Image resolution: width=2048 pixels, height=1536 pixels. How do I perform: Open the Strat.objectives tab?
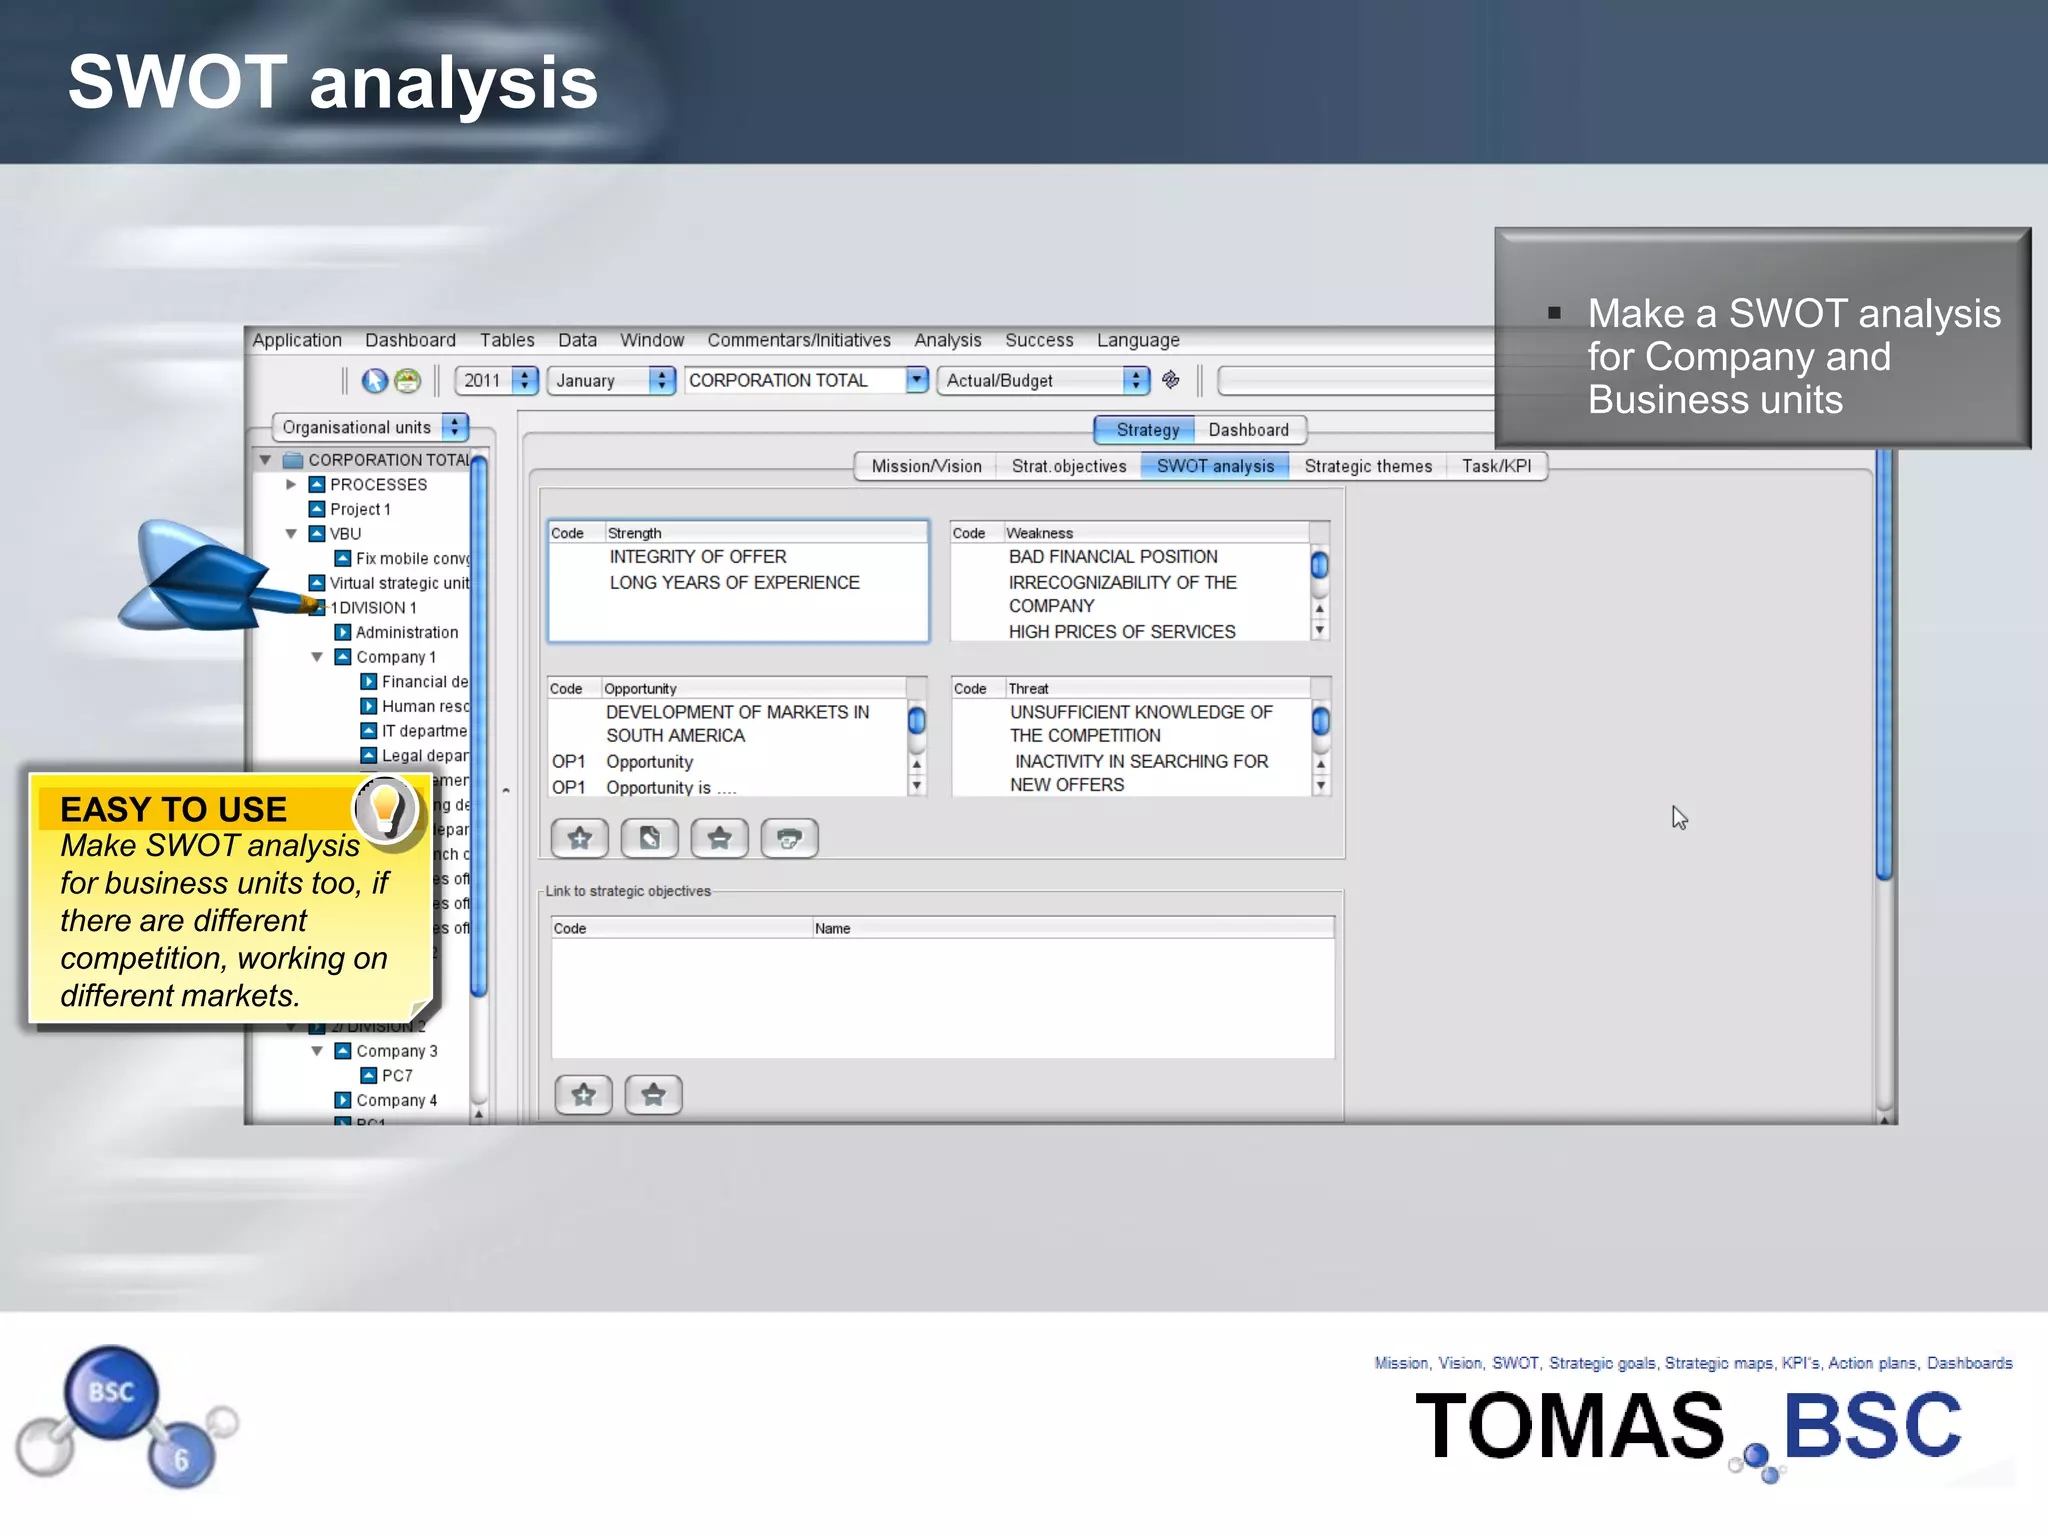pos(1069,466)
